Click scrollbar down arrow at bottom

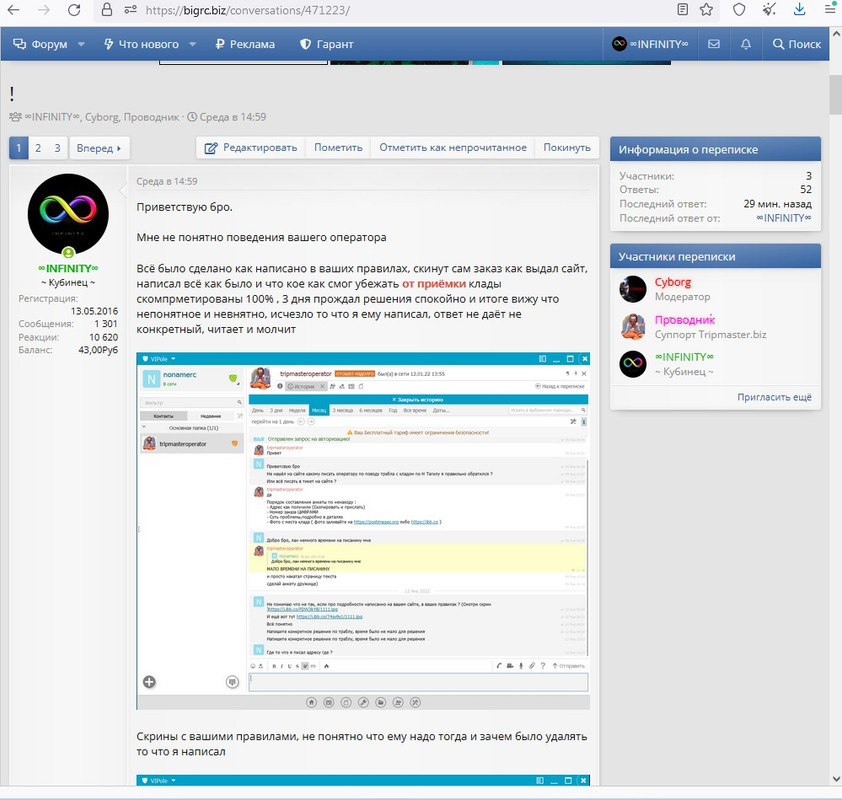click(836, 779)
